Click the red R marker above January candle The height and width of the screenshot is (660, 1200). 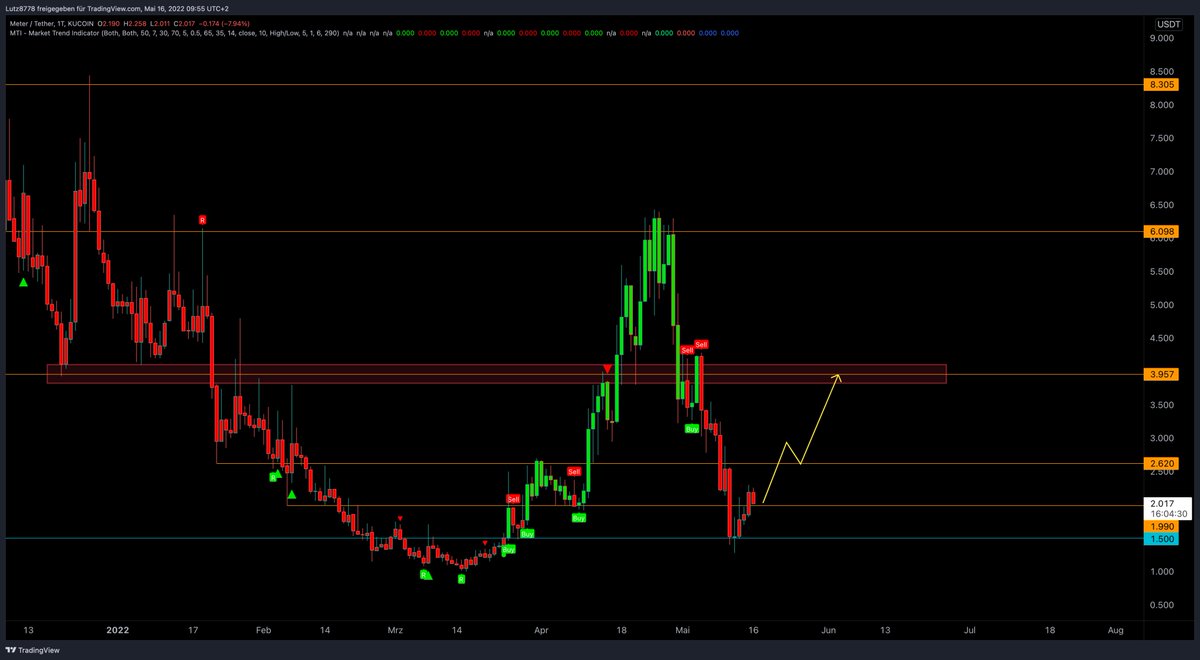coord(202,219)
